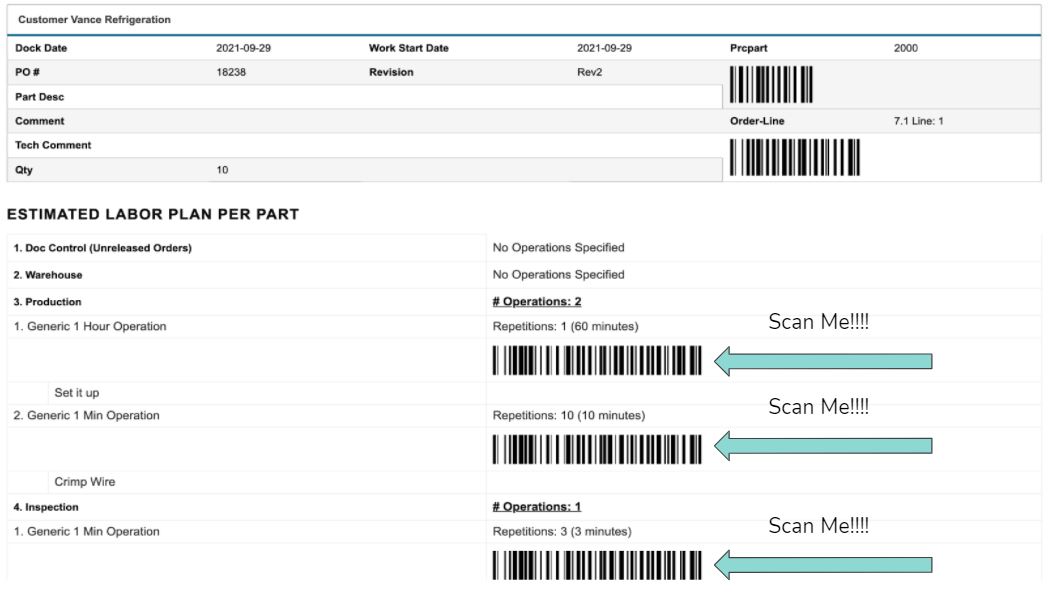Select the PO number 18238
Image resolution: width=1049 pixels, height=600 pixels.
pyautogui.click(x=231, y=72)
